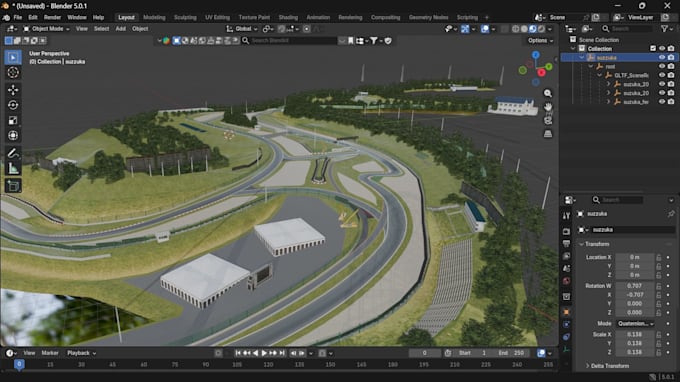The image size is (680, 382).
Task: Hide suzuka object eye icon
Action: (662, 57)
